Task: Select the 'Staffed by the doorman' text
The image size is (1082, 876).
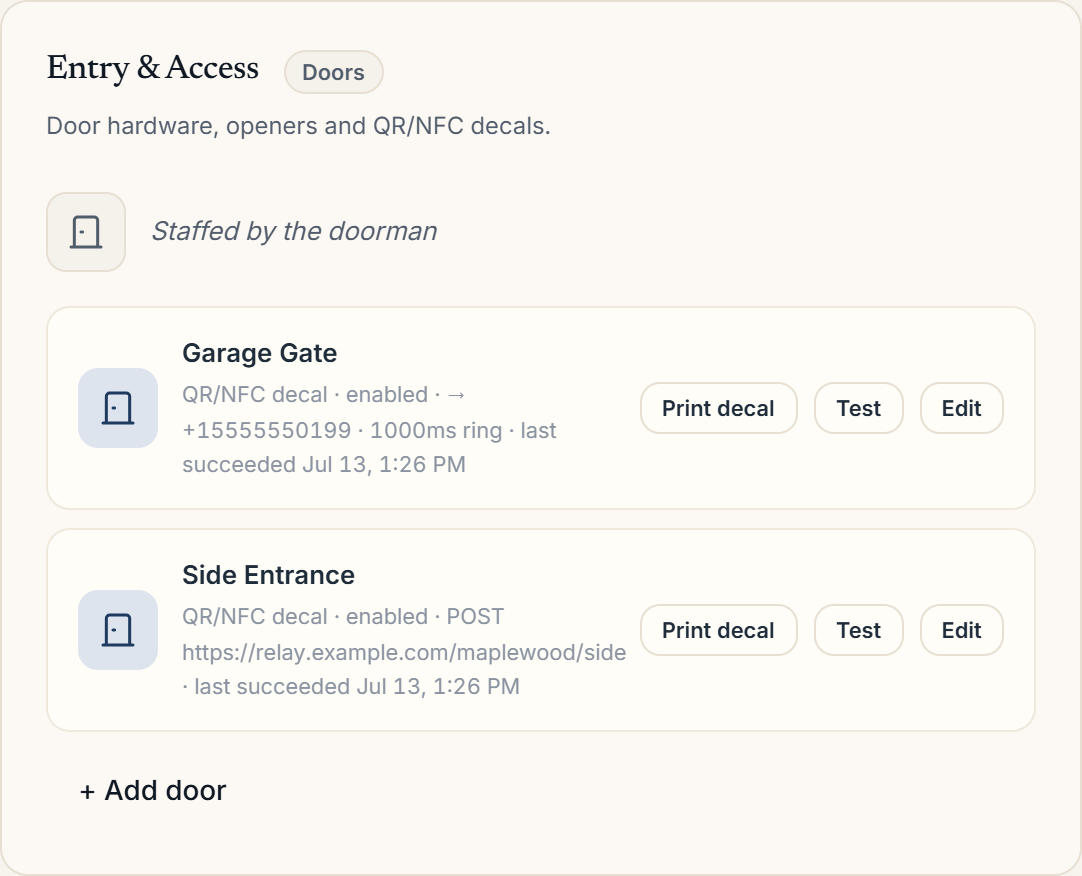Action: (x=295, y=231)
